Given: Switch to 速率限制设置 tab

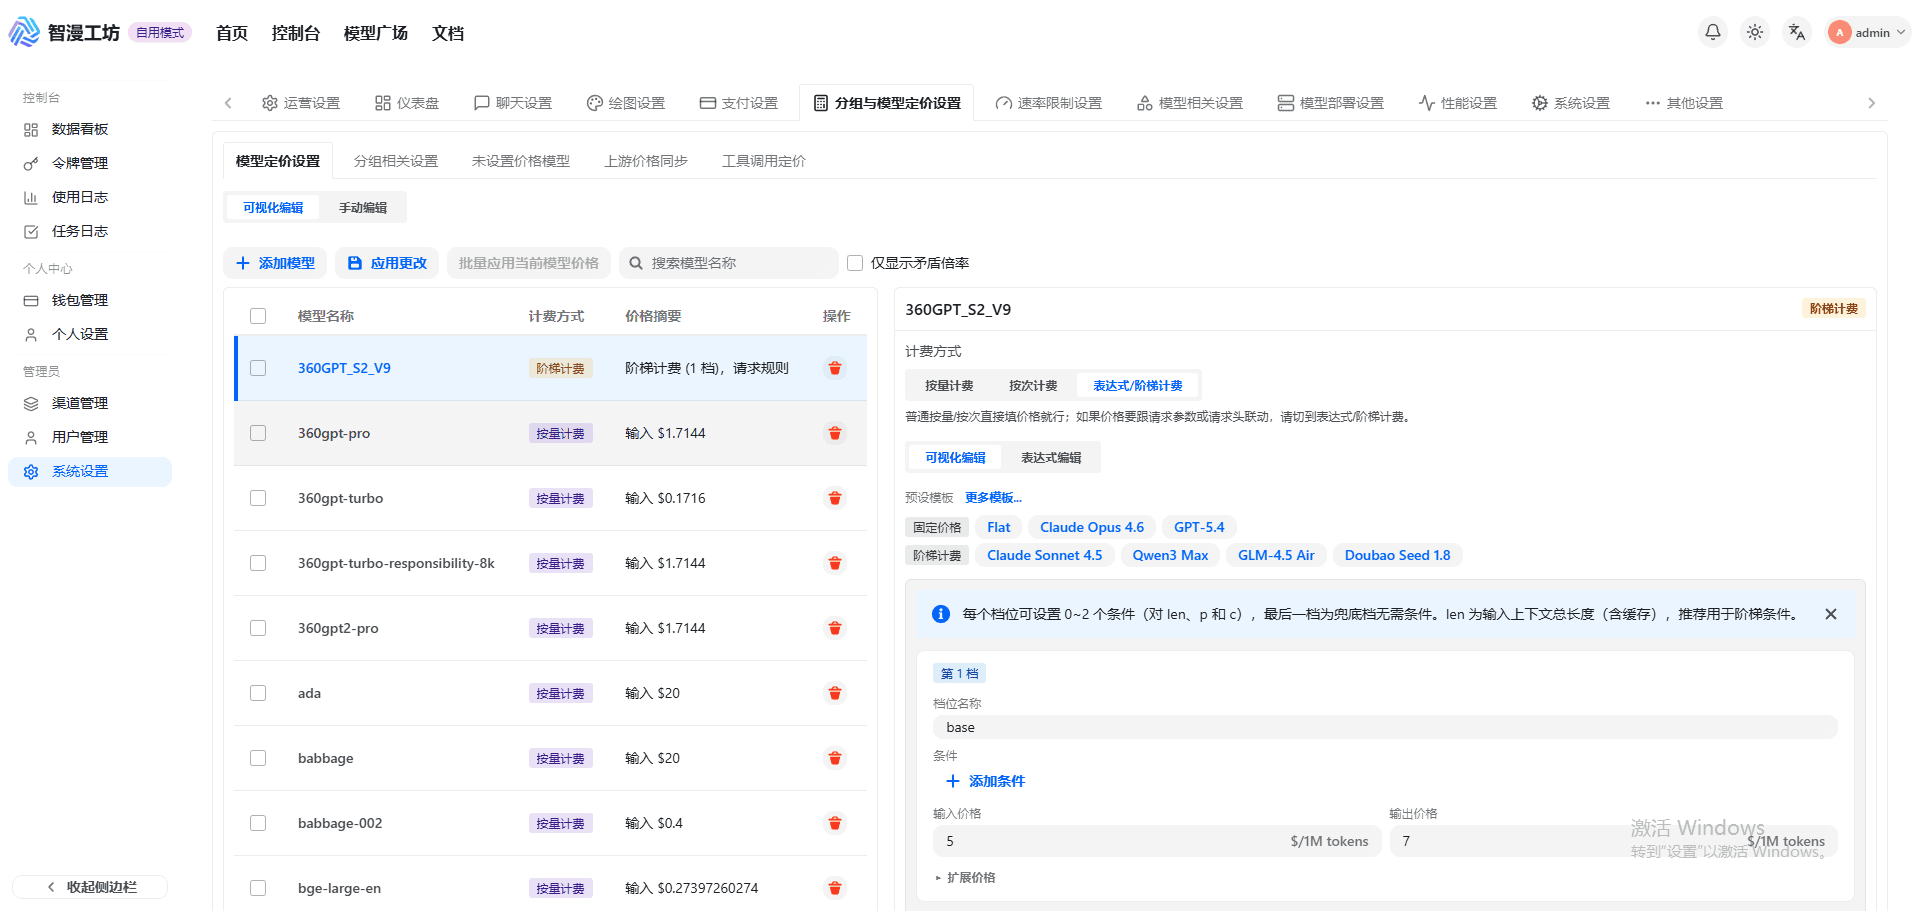Looking at the screenshot, I should (x=1048, y=103).
